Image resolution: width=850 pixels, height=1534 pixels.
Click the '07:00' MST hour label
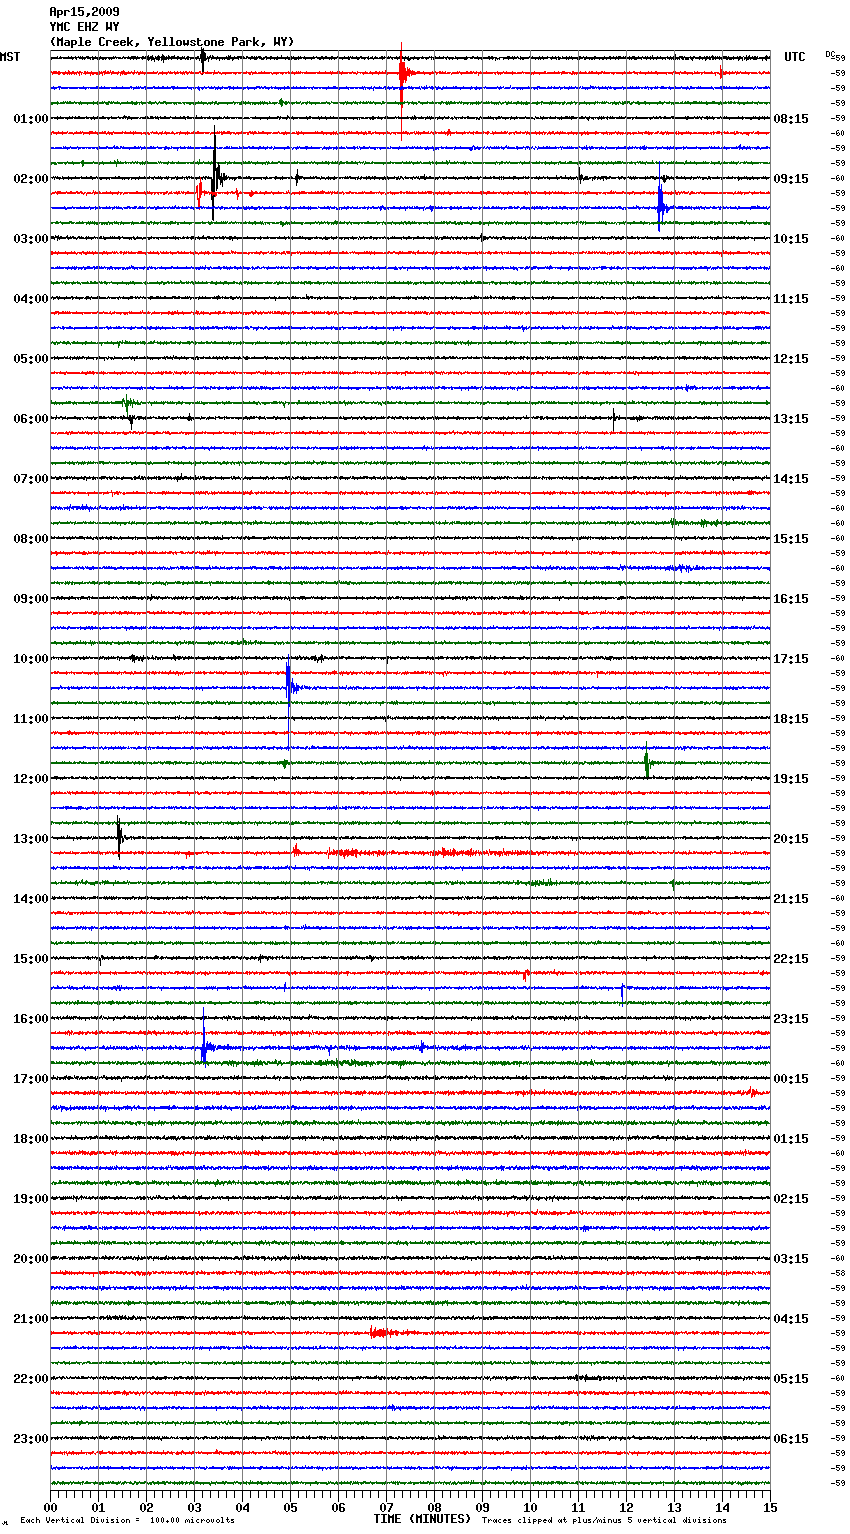[x=31, y=479]
